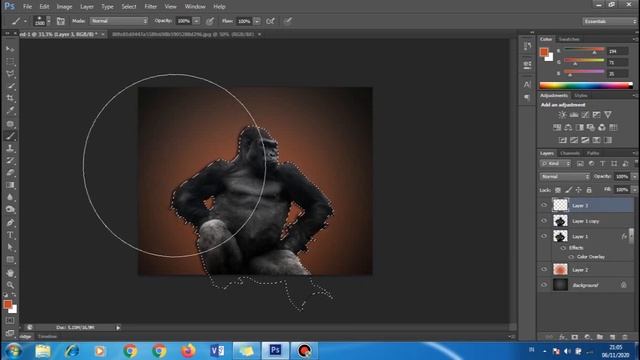This screenshot has width=640, height=360.
Task: Open painting Mode dropdown in options bar
Action: point(119,21)
